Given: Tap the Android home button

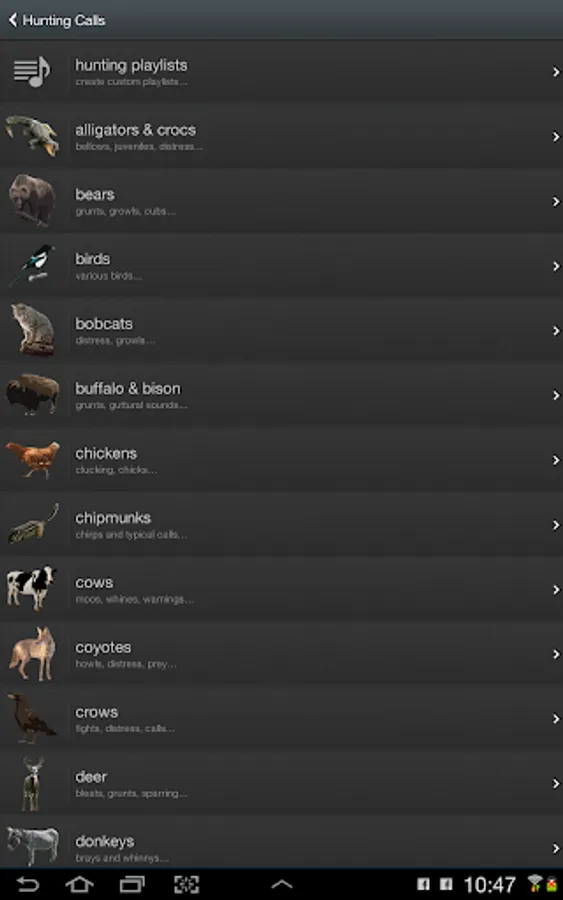Looking at the screenshot, I should (79, 884).
